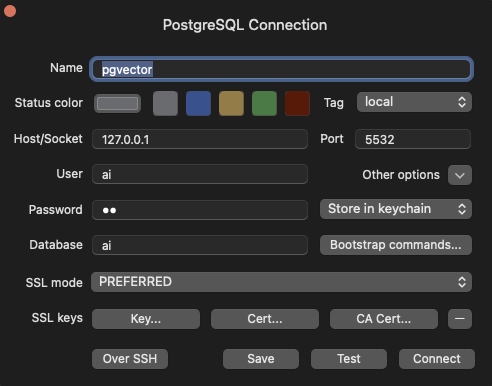
Task: Click the CA Cert button
Action: tap(384, 319)
